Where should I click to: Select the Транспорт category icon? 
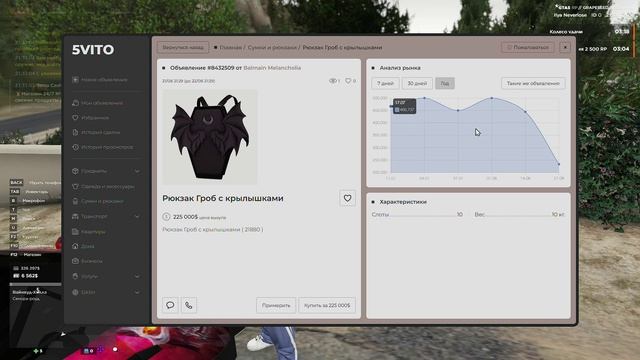75,216
